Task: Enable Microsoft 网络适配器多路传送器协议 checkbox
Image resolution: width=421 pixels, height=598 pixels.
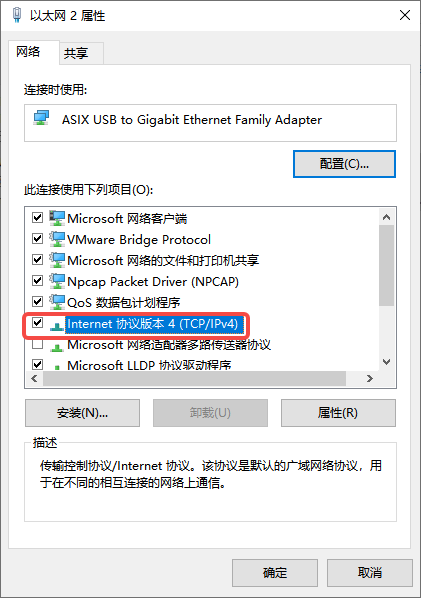Action: point(37,344)
